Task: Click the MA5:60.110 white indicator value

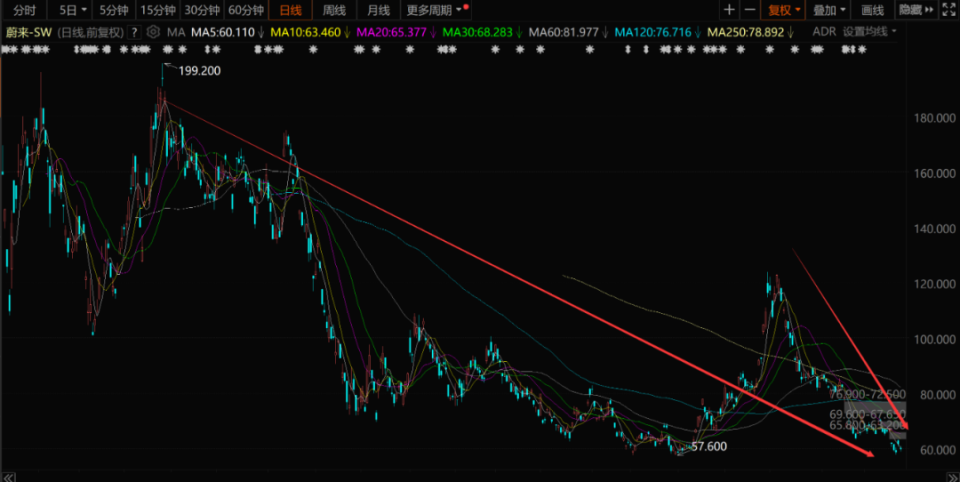Action: point(223,32)
